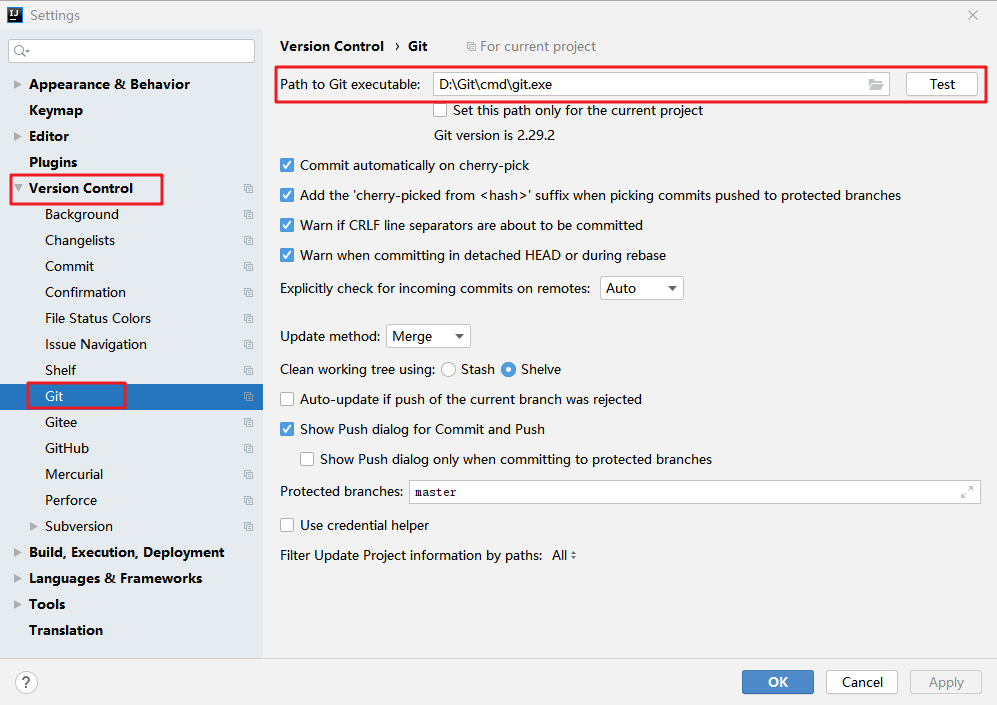Enable Use credential helper checkbox
997x705 pixels.
(288, 526)
